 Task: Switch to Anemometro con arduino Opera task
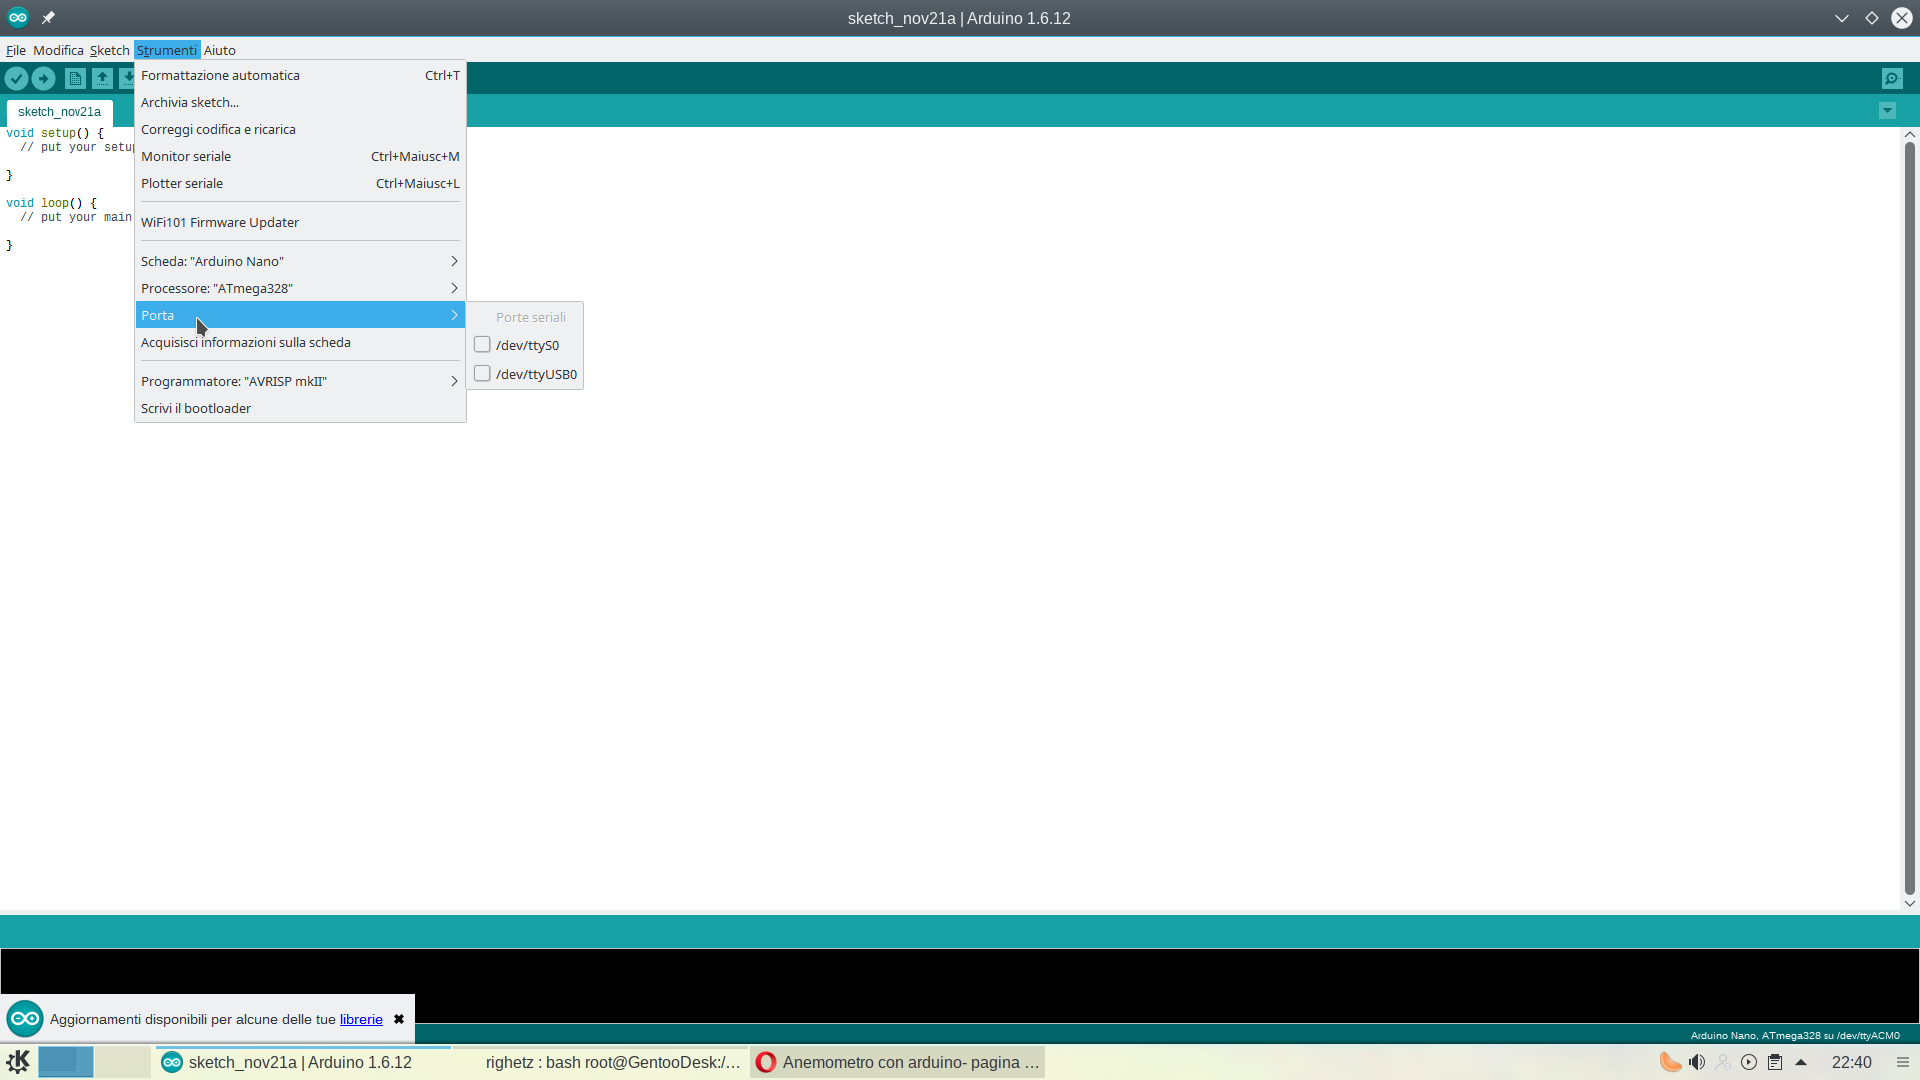click(898, 1062)
